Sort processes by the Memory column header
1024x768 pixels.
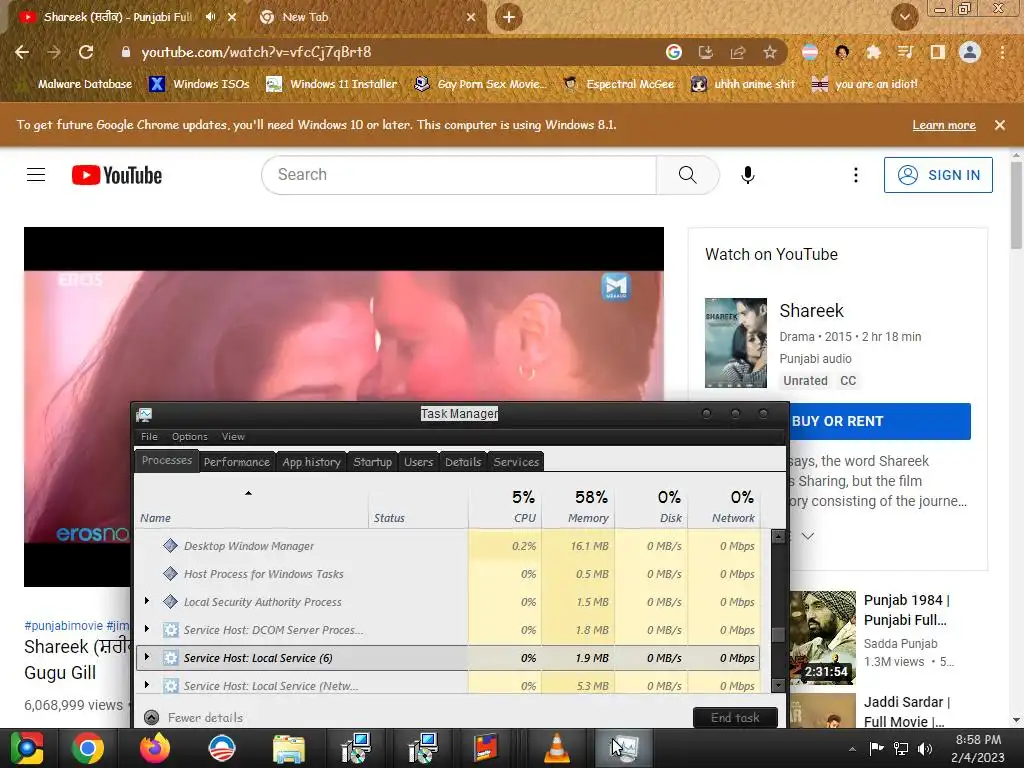[x=577, y=506]
